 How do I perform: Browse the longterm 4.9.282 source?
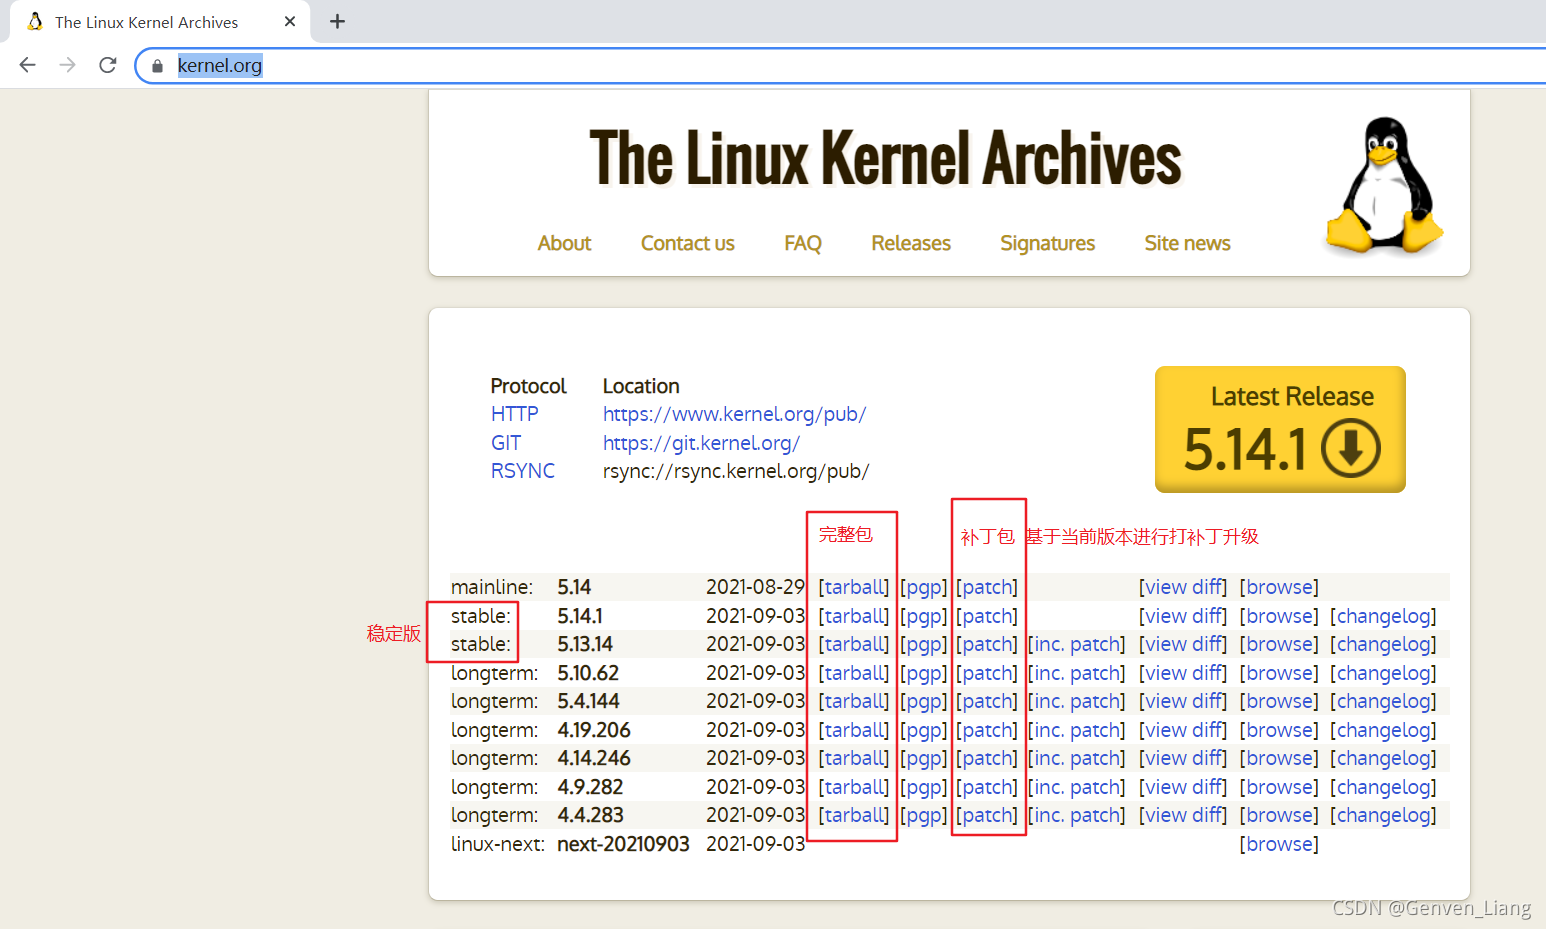tap(1279, 787)
